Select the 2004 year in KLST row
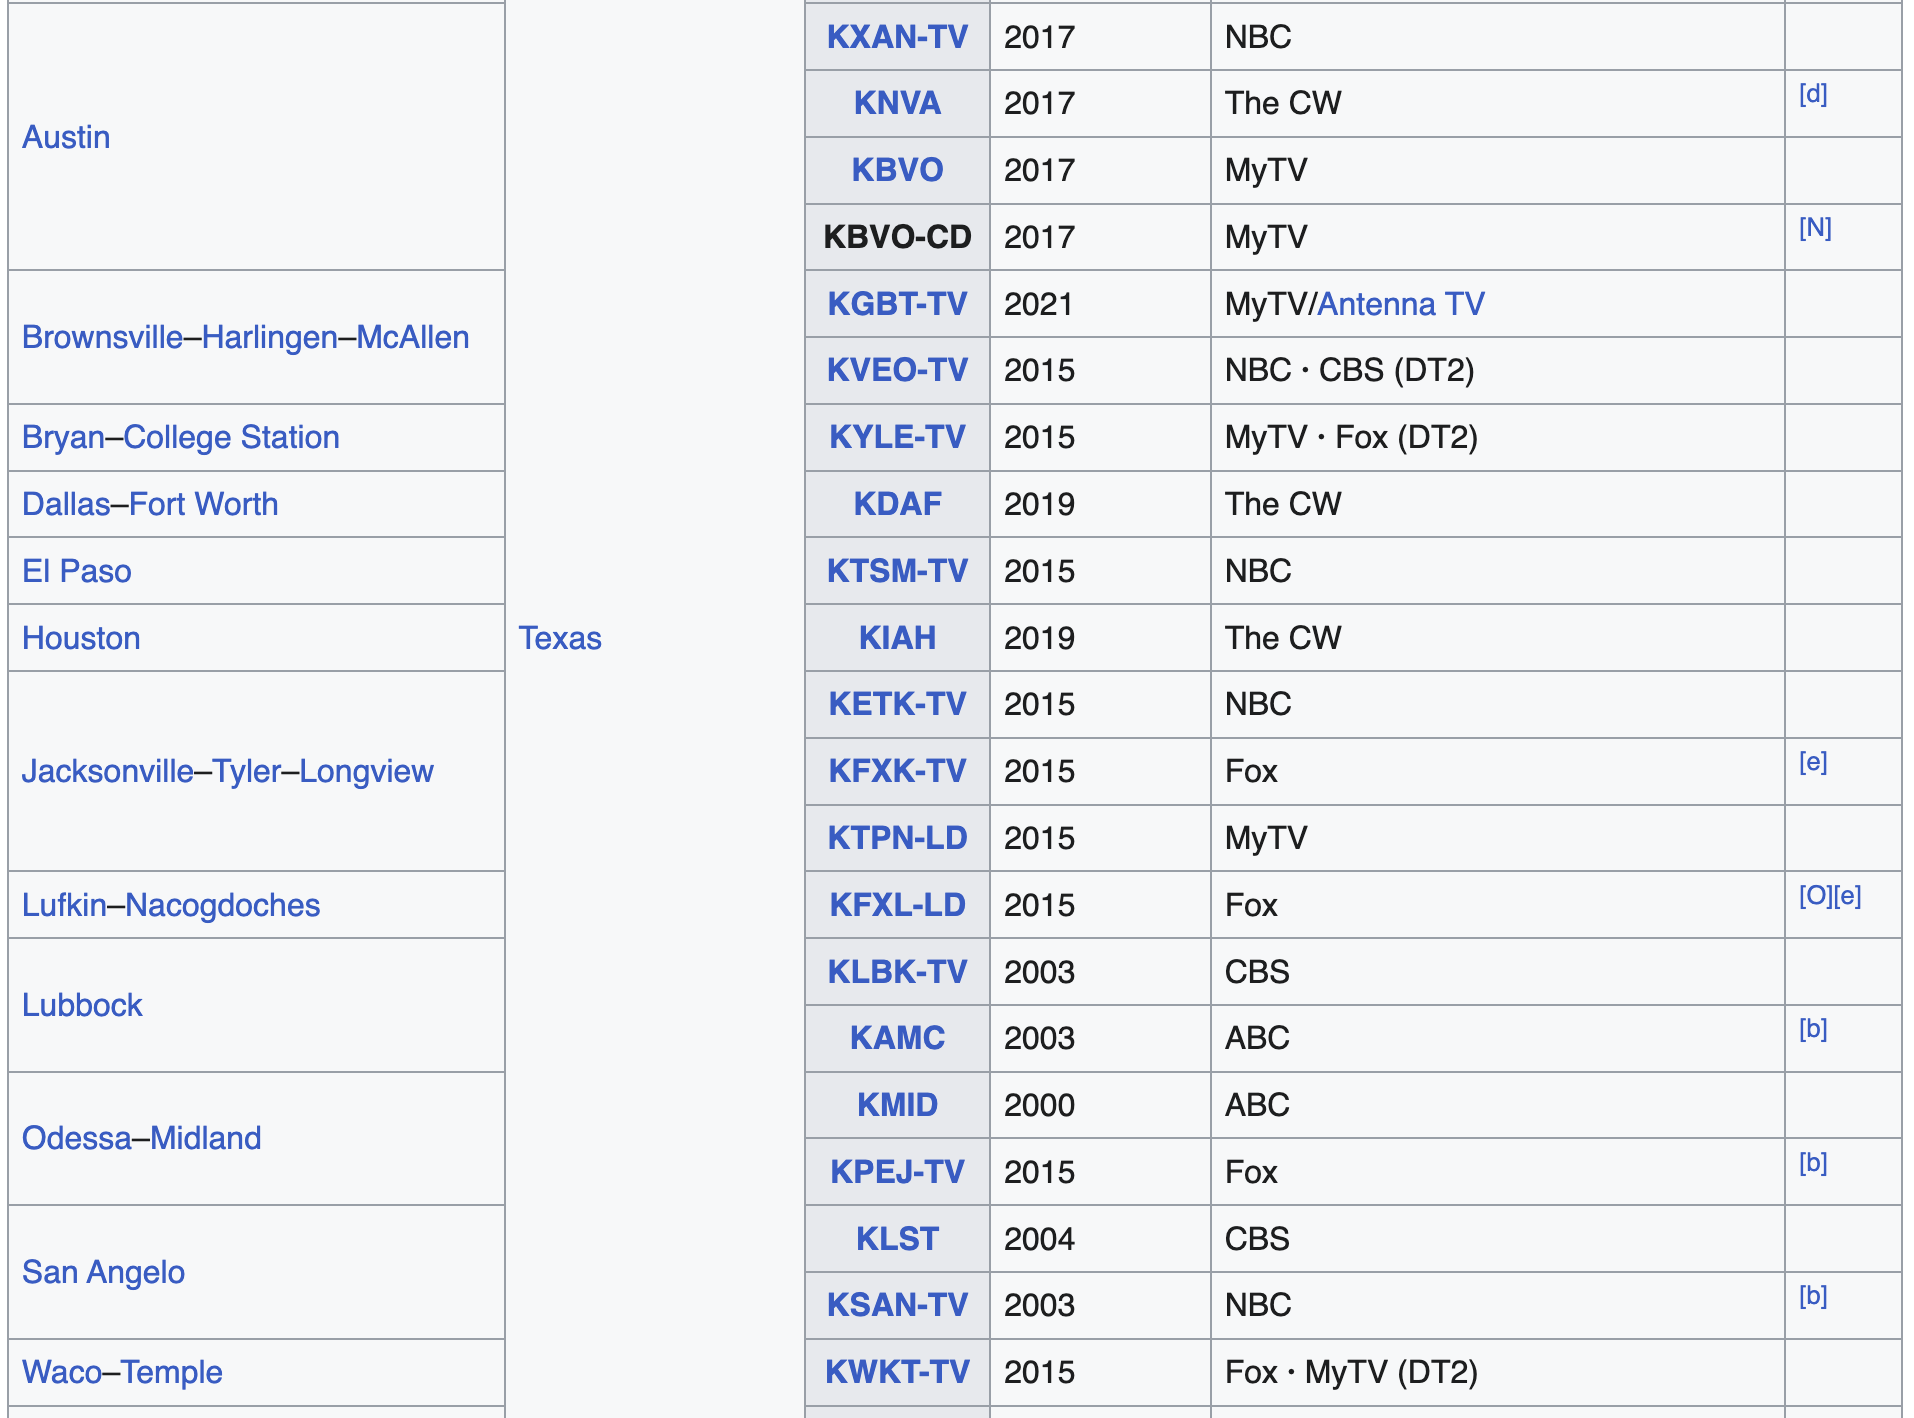Screen dimensions: 1914x1418 click(1039, 1239)
